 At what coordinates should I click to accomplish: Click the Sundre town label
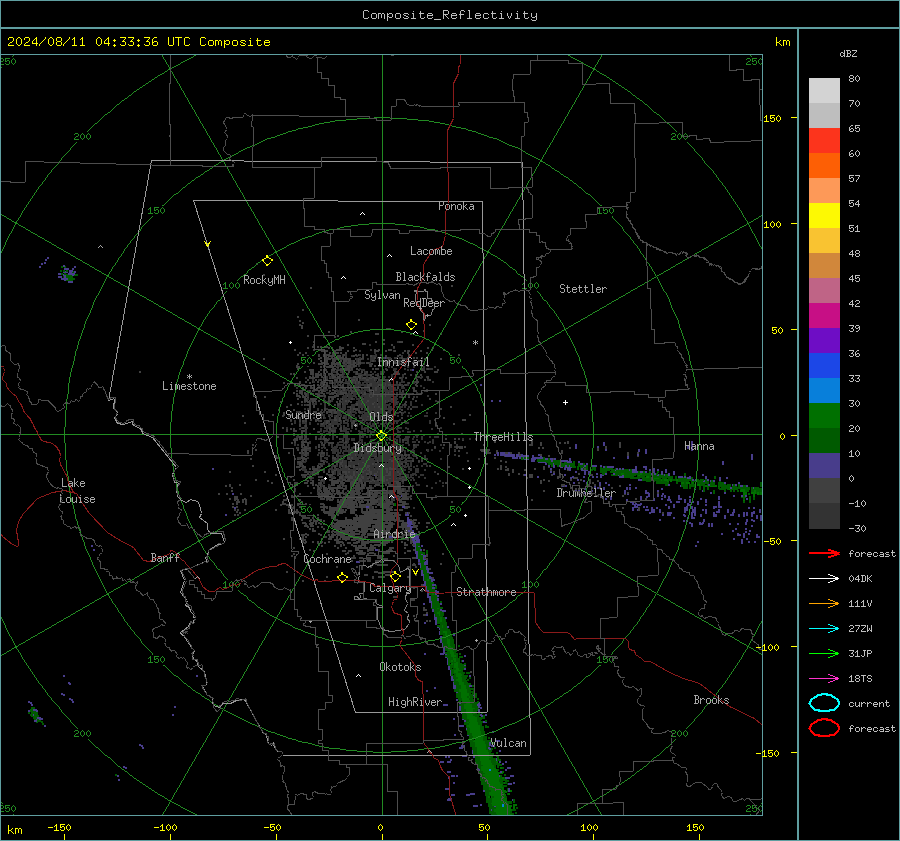(x=303, y=415)
